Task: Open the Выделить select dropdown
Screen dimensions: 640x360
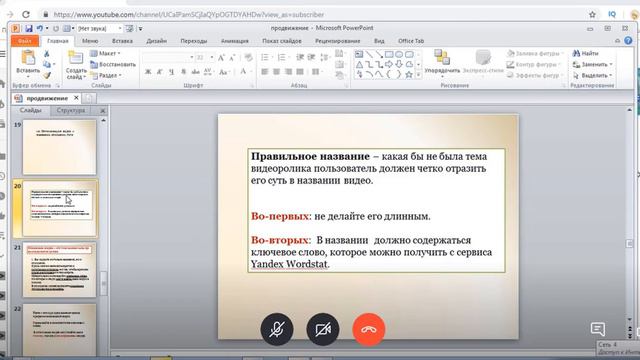Action: point(593,76)
